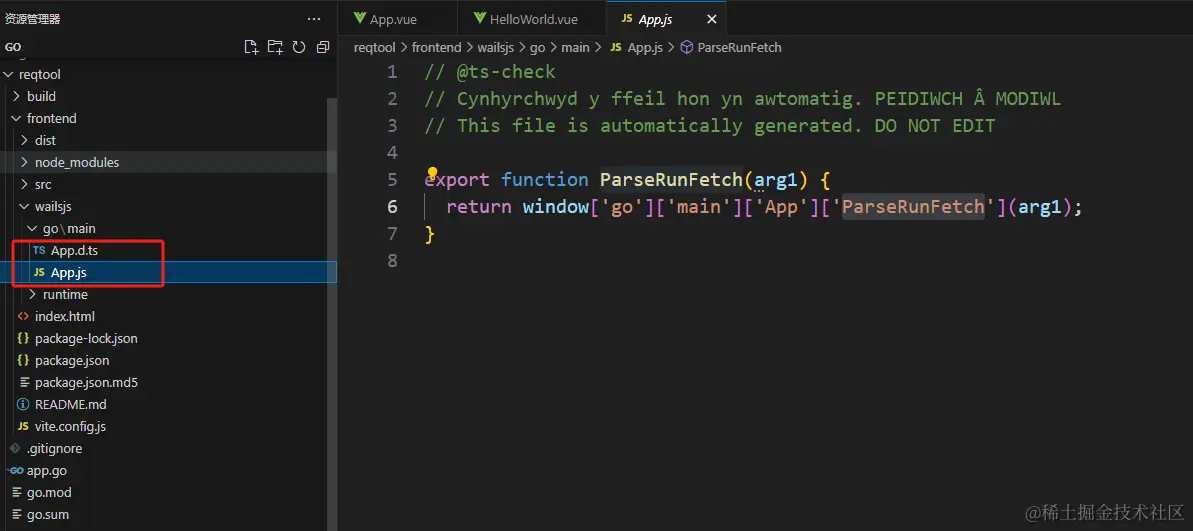Click the ParseRunFetch function name on line 5
This screenshot has width=1193, height=531.
(672, 180)
